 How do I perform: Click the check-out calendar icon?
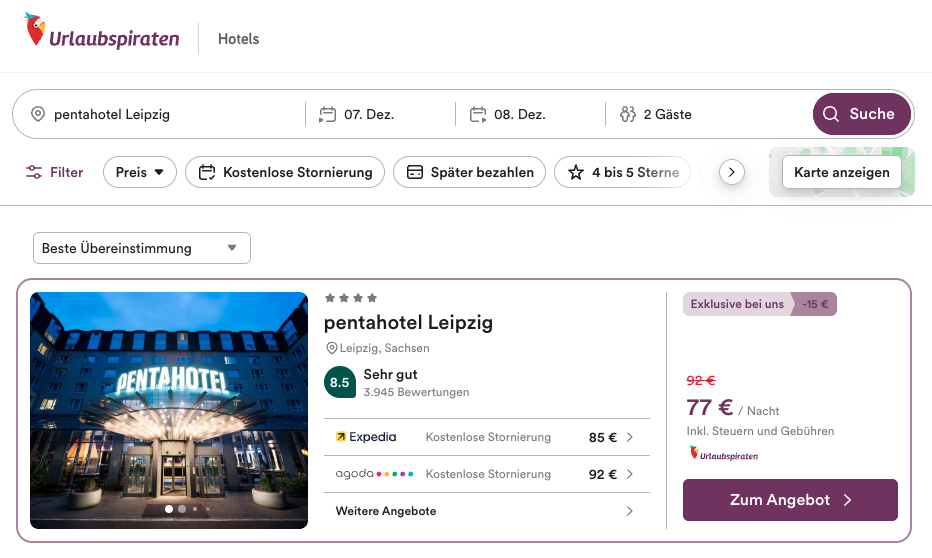click(477, 114)
